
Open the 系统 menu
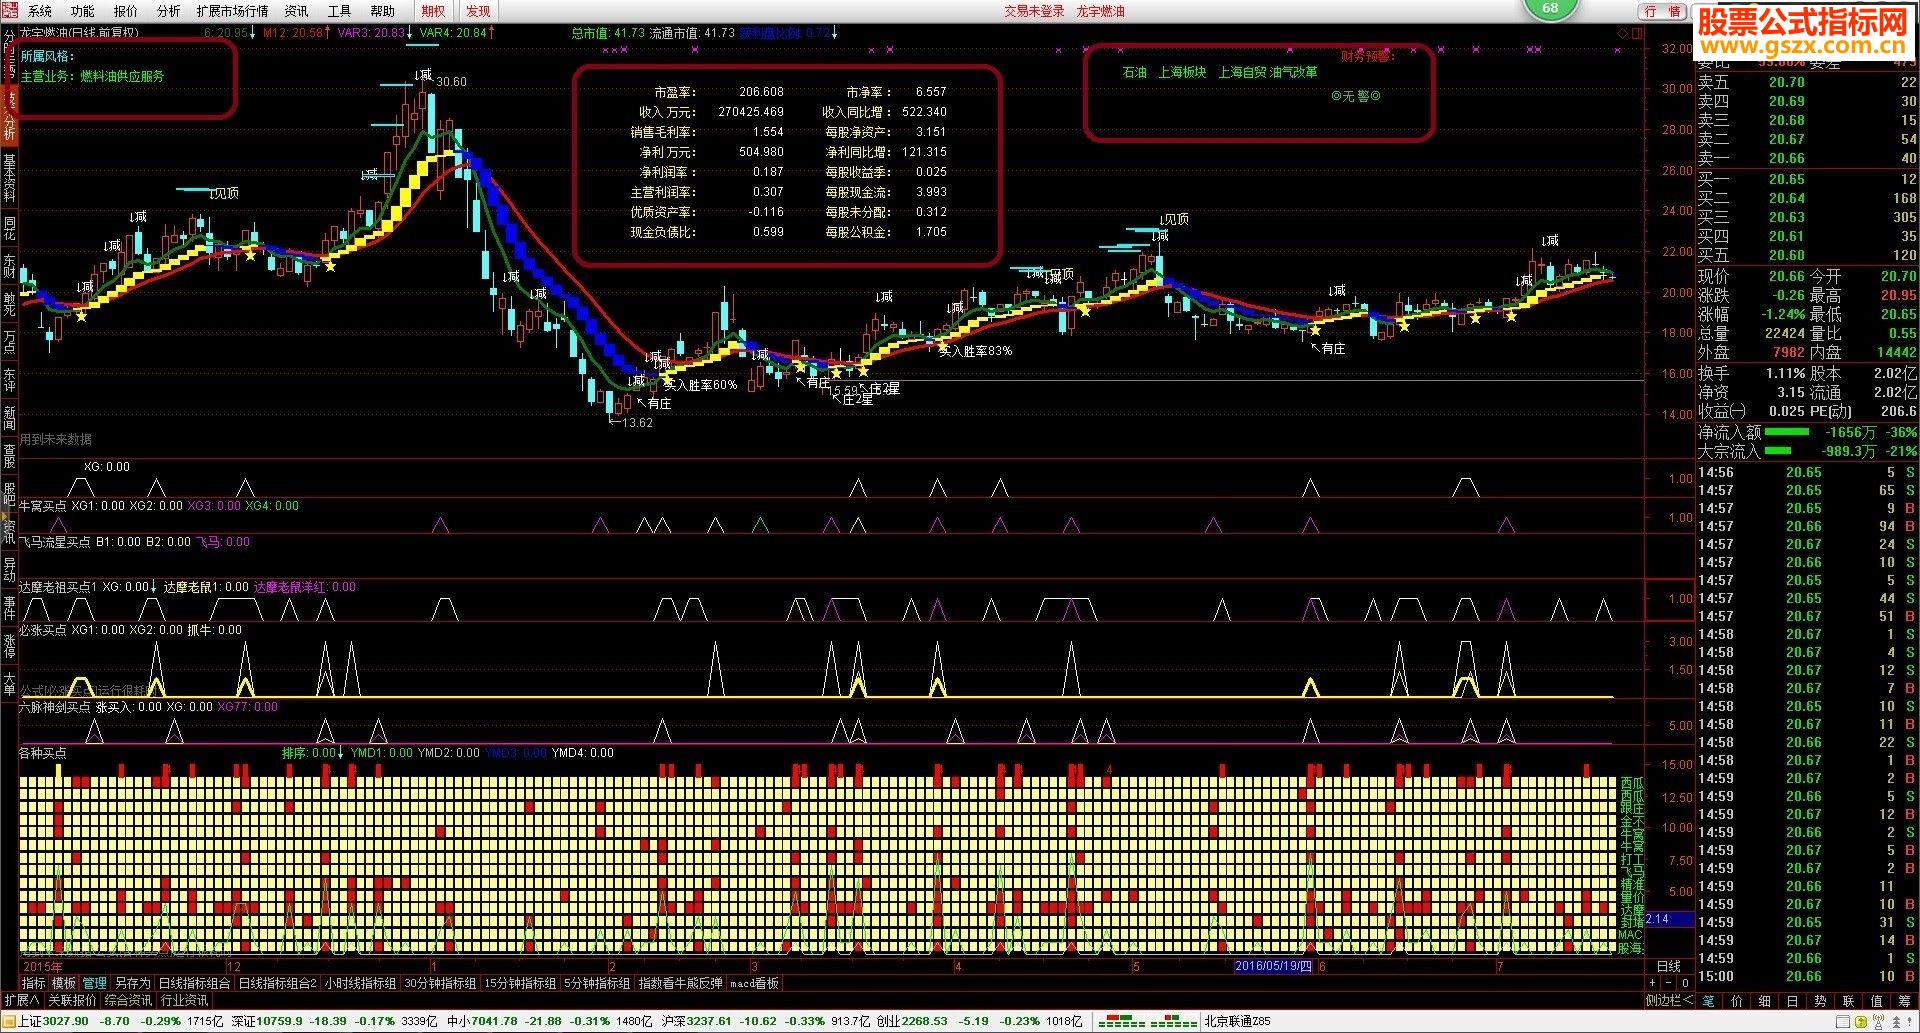[40, 11]
